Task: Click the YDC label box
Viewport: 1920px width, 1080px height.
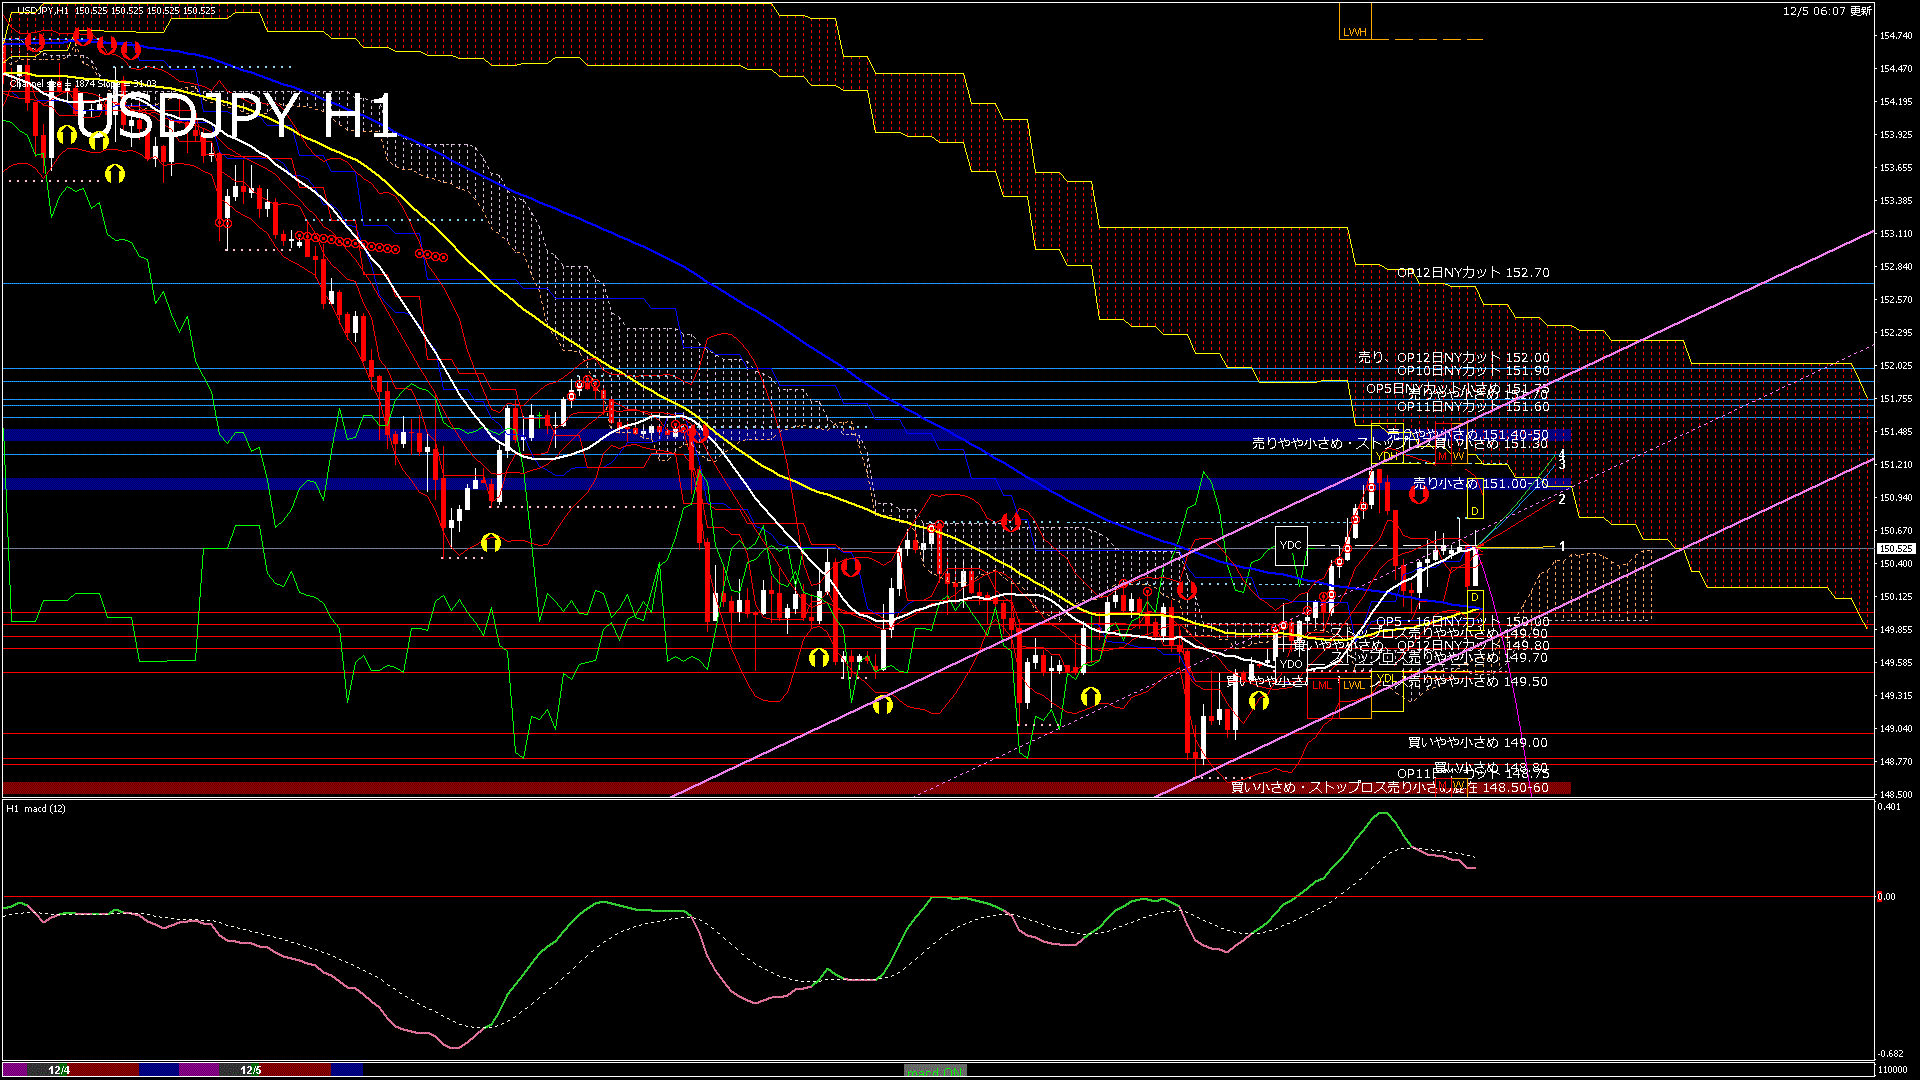Action: click(1291, 545)
